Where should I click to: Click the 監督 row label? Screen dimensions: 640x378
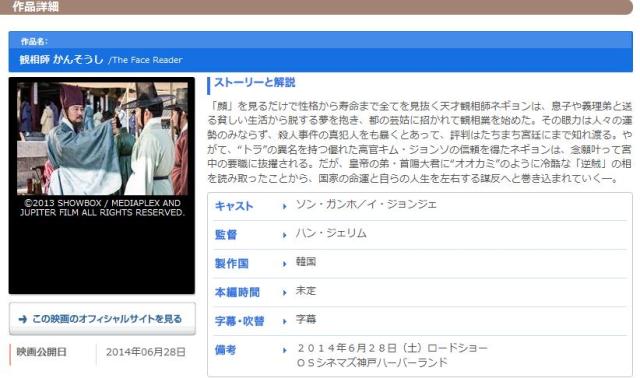(x=226, y=235)
